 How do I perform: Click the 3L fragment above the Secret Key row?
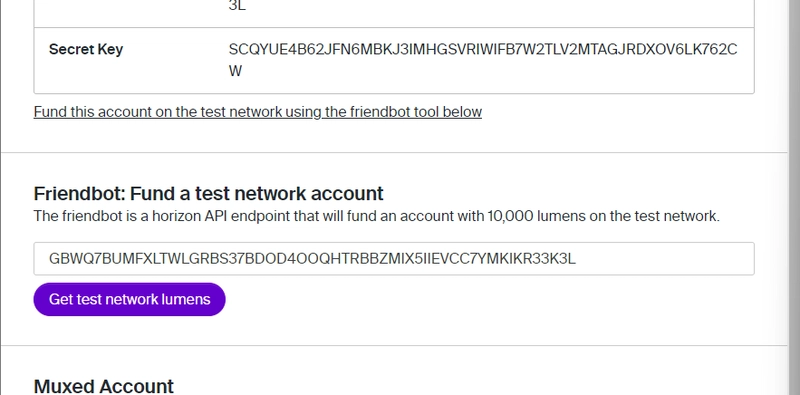click(x=237, y=6)
